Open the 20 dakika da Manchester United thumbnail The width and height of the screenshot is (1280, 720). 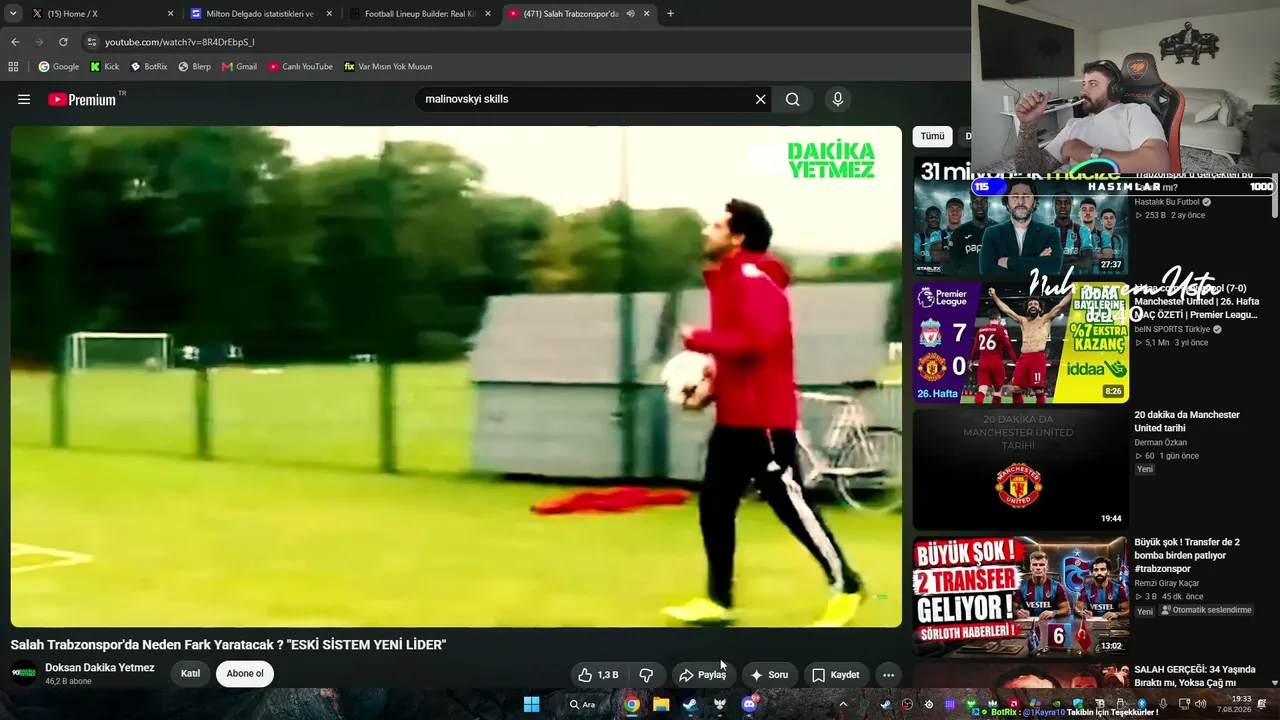point(1020,469)
